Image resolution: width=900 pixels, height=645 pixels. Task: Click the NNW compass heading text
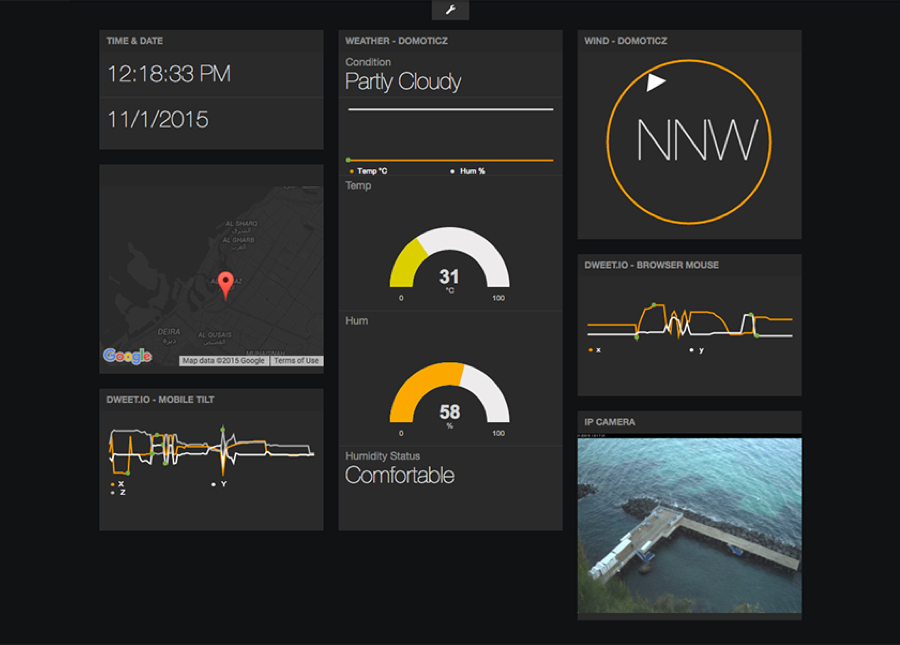(697, 141)
